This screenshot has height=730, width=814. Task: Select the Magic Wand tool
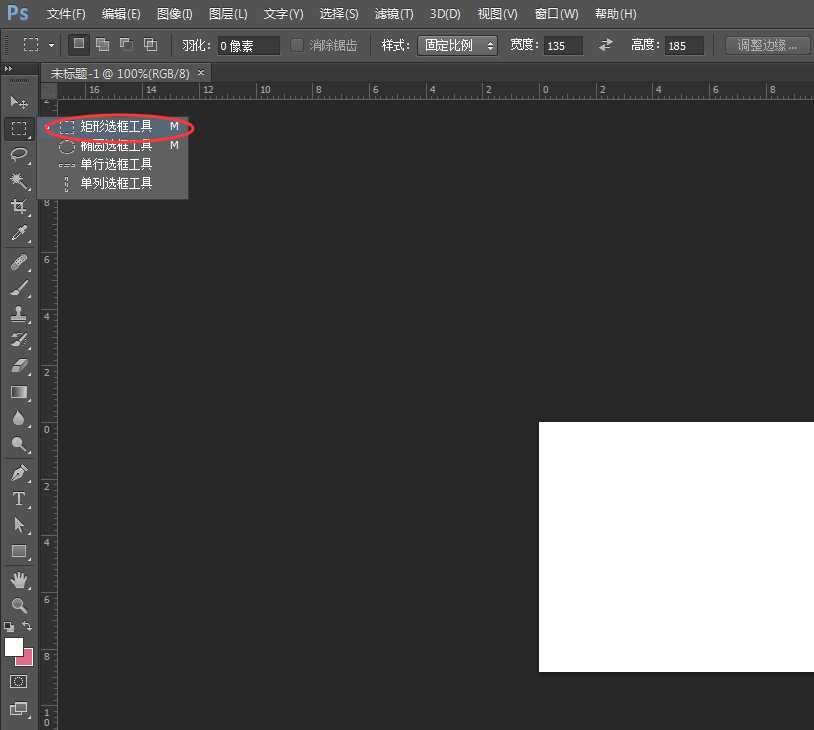[18, 180]
